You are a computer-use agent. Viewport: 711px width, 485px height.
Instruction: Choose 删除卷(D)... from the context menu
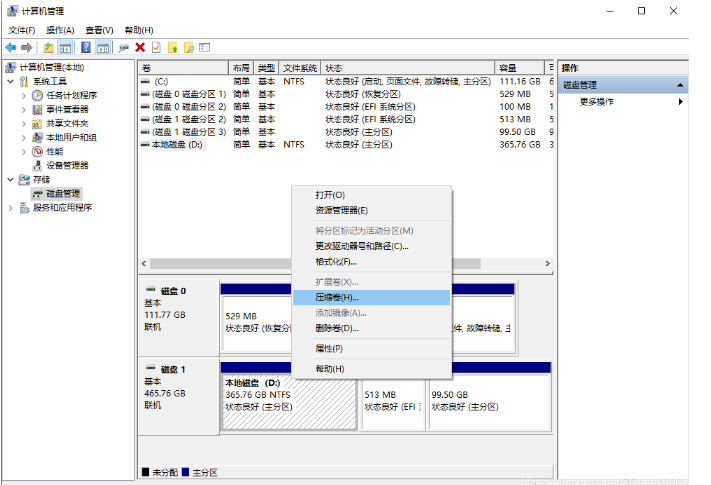click(x=336, y=327)
